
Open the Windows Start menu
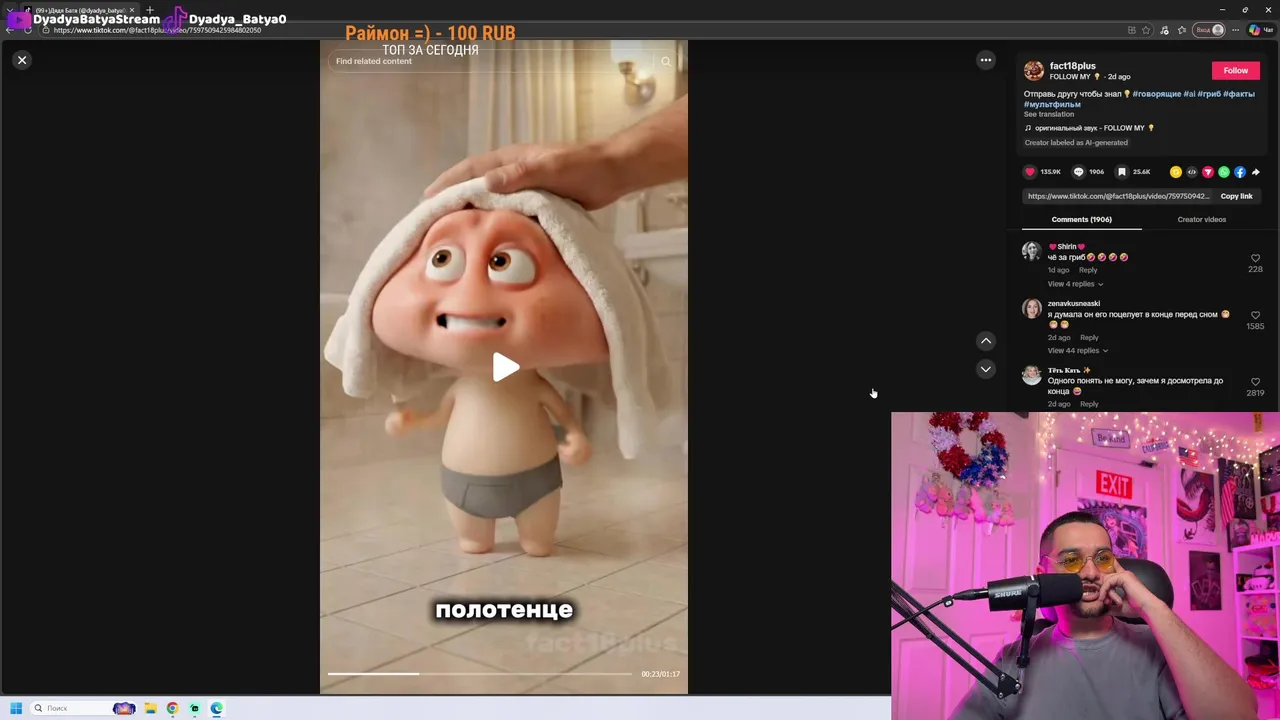tap(16, 708)
